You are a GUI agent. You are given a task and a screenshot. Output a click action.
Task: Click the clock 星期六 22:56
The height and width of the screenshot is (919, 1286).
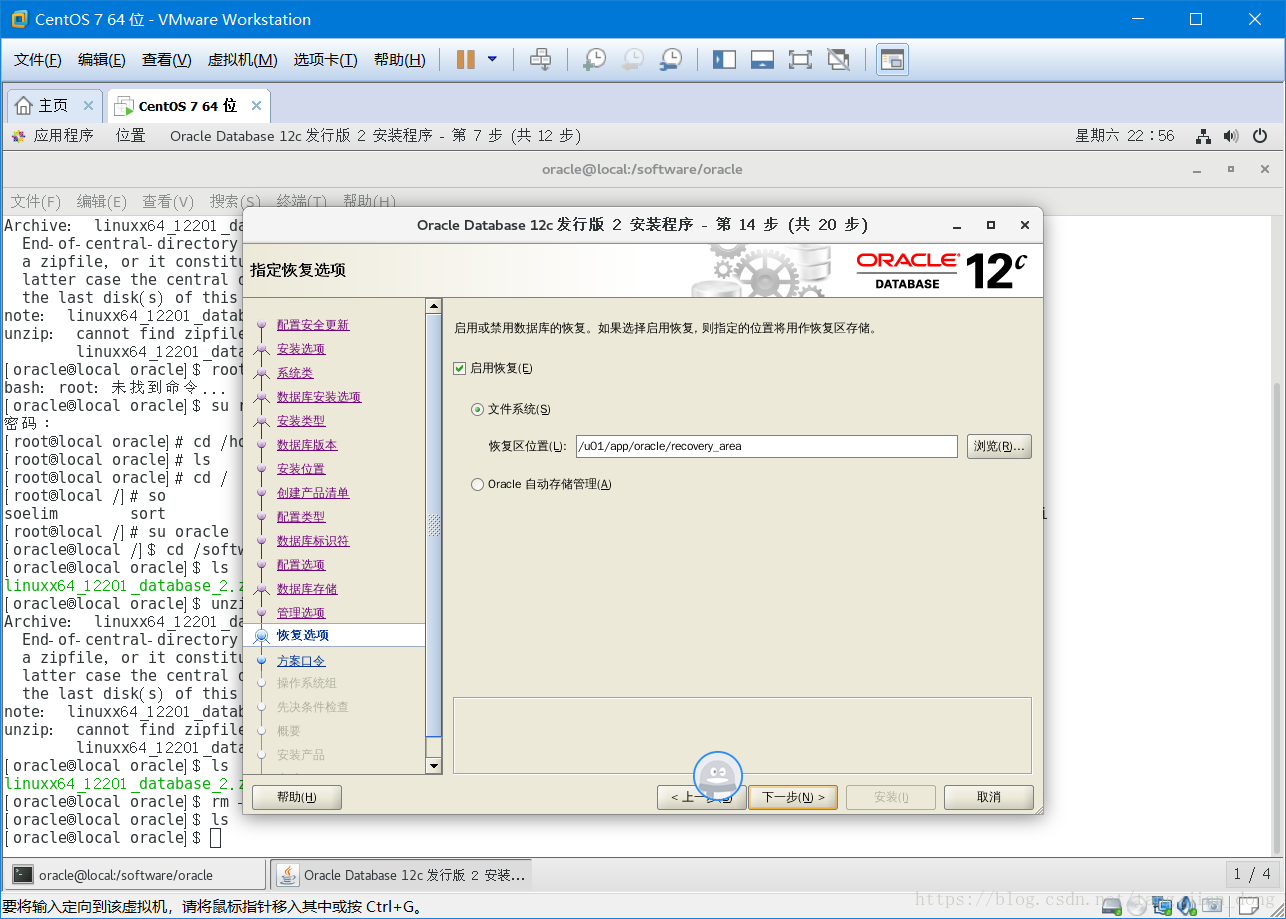(1125, 136)
